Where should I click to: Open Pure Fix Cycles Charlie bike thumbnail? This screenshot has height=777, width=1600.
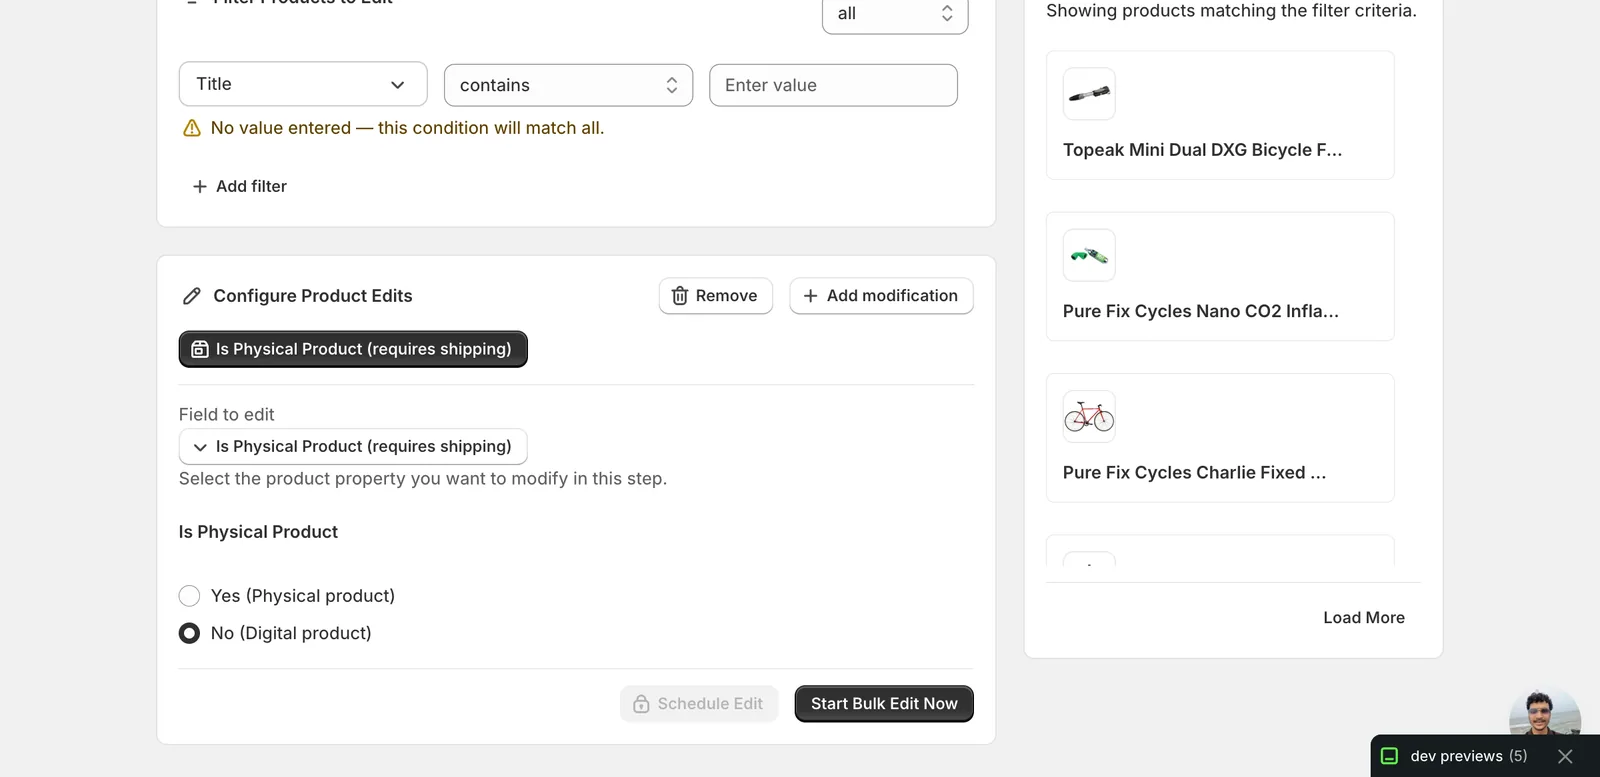coord(1089,416)
